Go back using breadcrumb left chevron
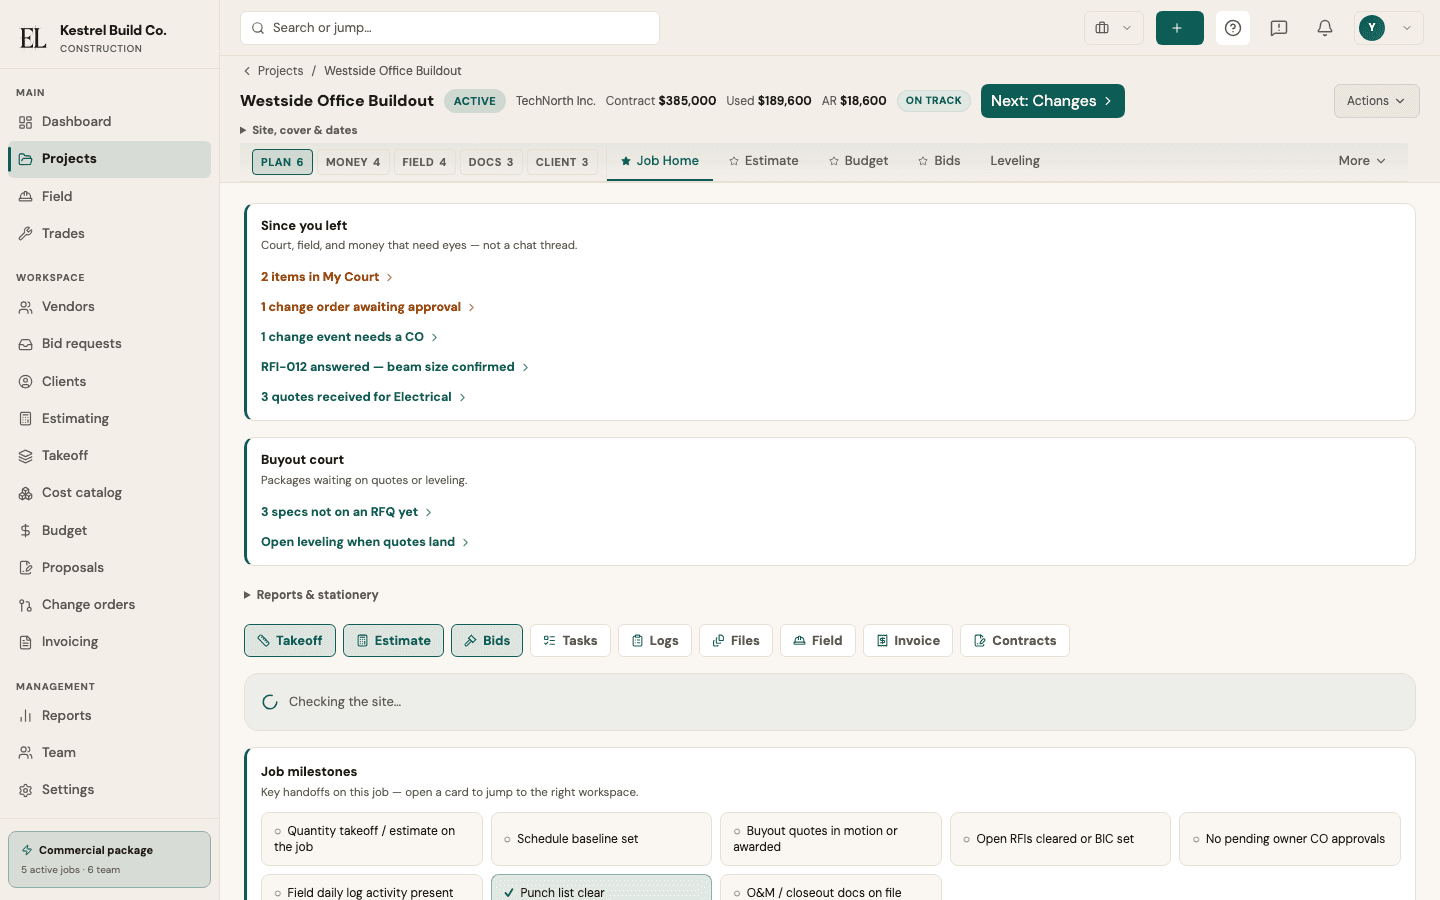Screen dimensions: 1440x900 point(247,71)
